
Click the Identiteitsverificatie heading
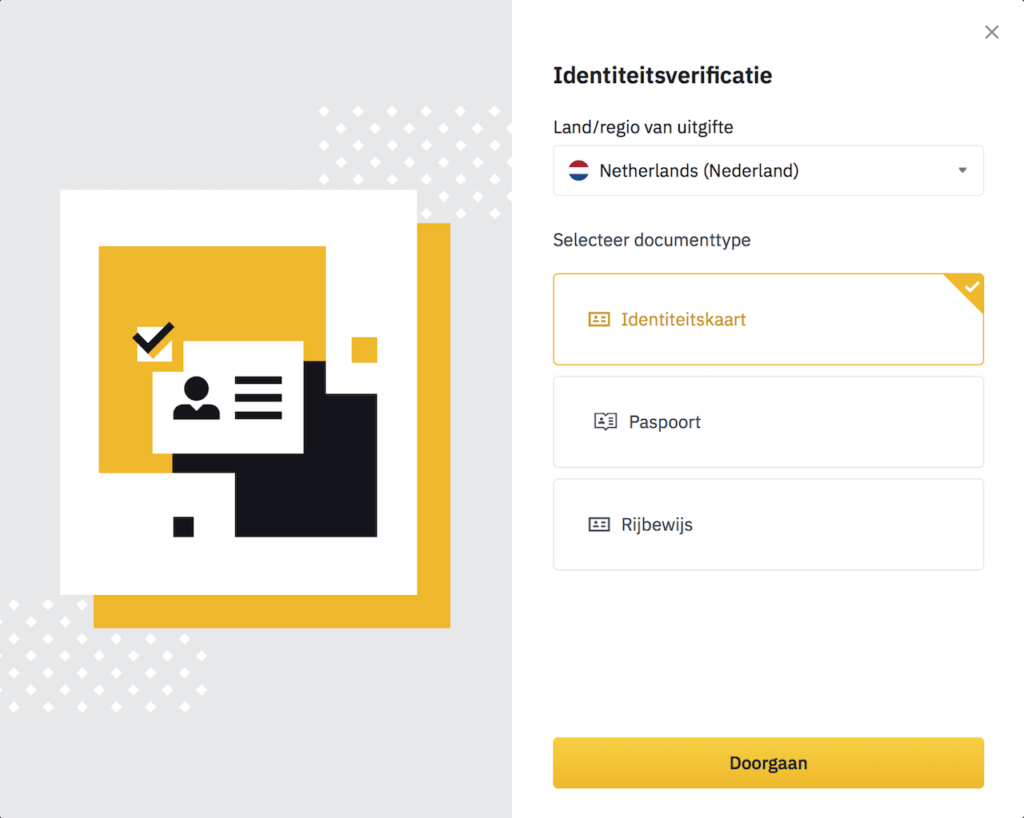662,75
